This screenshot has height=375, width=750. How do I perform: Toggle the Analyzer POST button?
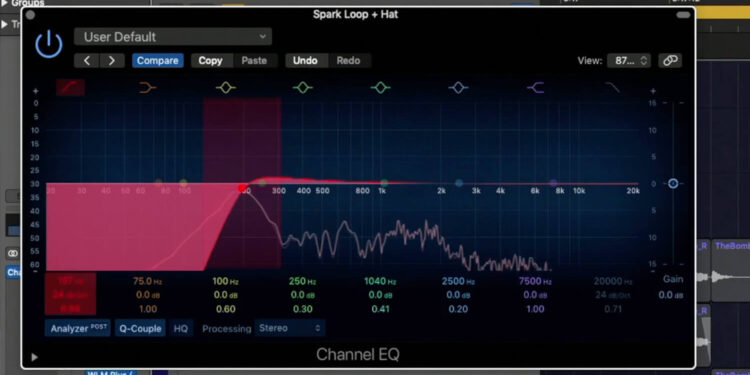coord(77,328)
